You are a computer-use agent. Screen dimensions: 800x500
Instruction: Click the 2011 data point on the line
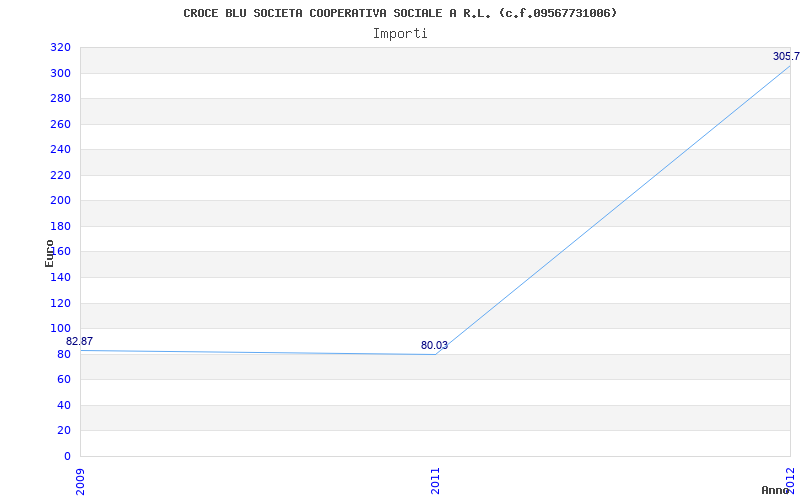click(x=435, y=354)
